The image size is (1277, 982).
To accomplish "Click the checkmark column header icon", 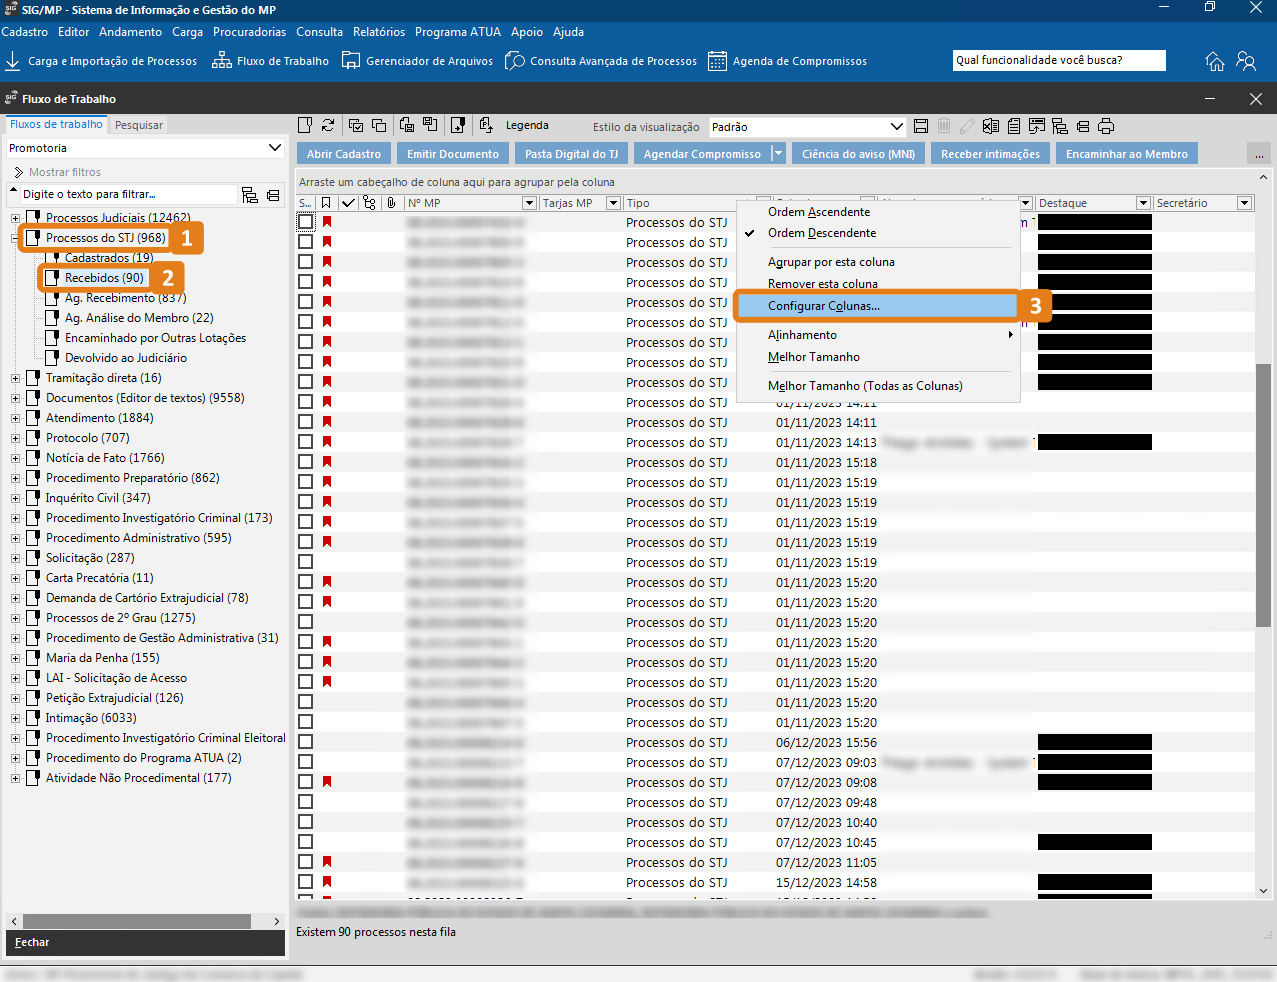I will [348, 203].
